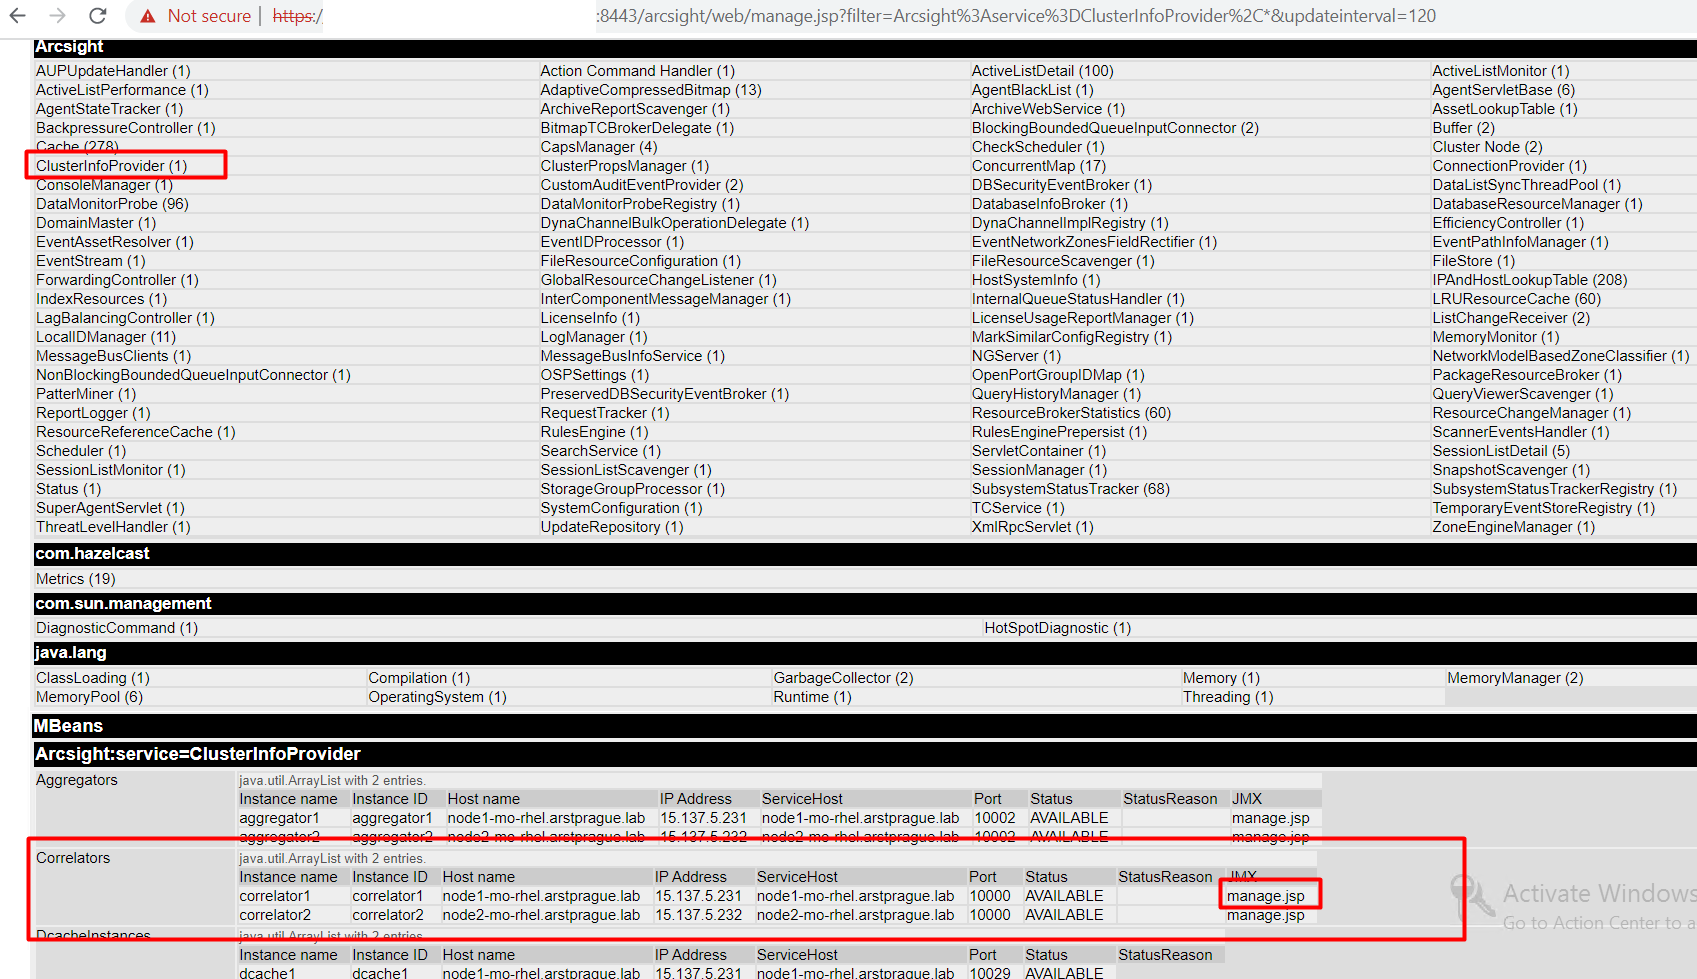The height and width of the screenshot is (979, 1697).
Task: Open correlator1's manage.jsp link
Action: 1266,896
